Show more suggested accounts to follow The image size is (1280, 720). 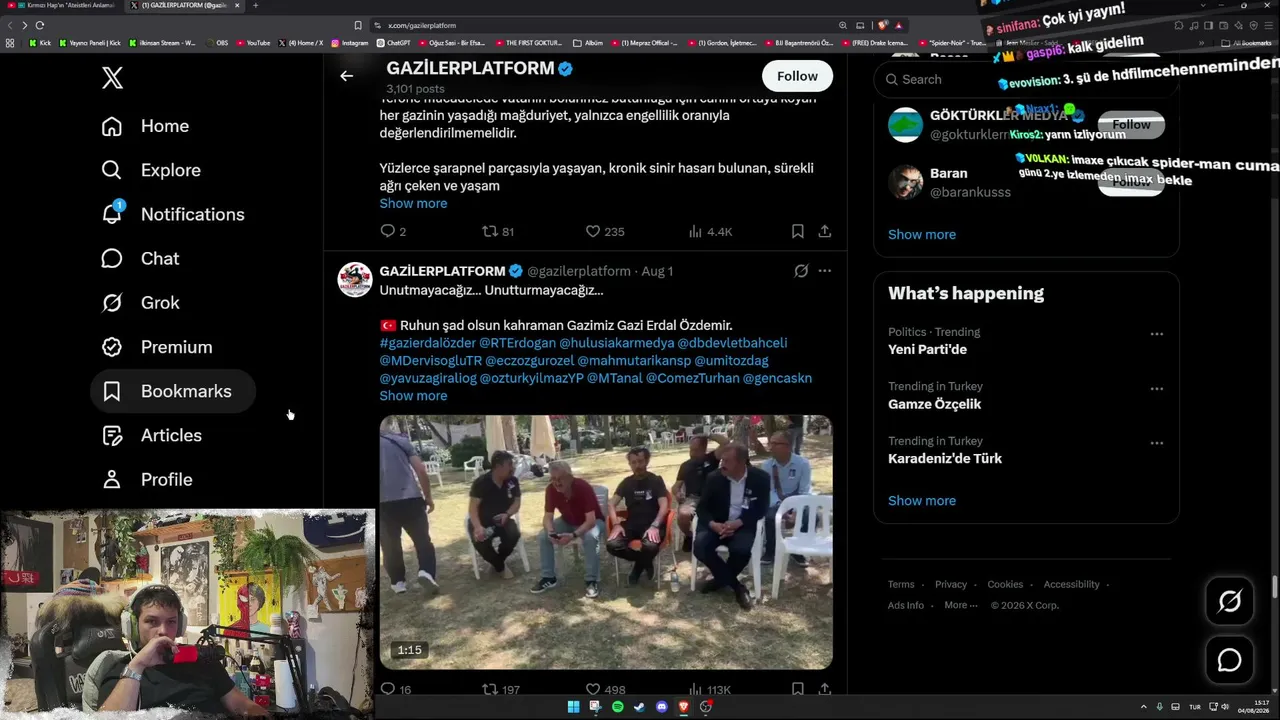coord(922,234)
